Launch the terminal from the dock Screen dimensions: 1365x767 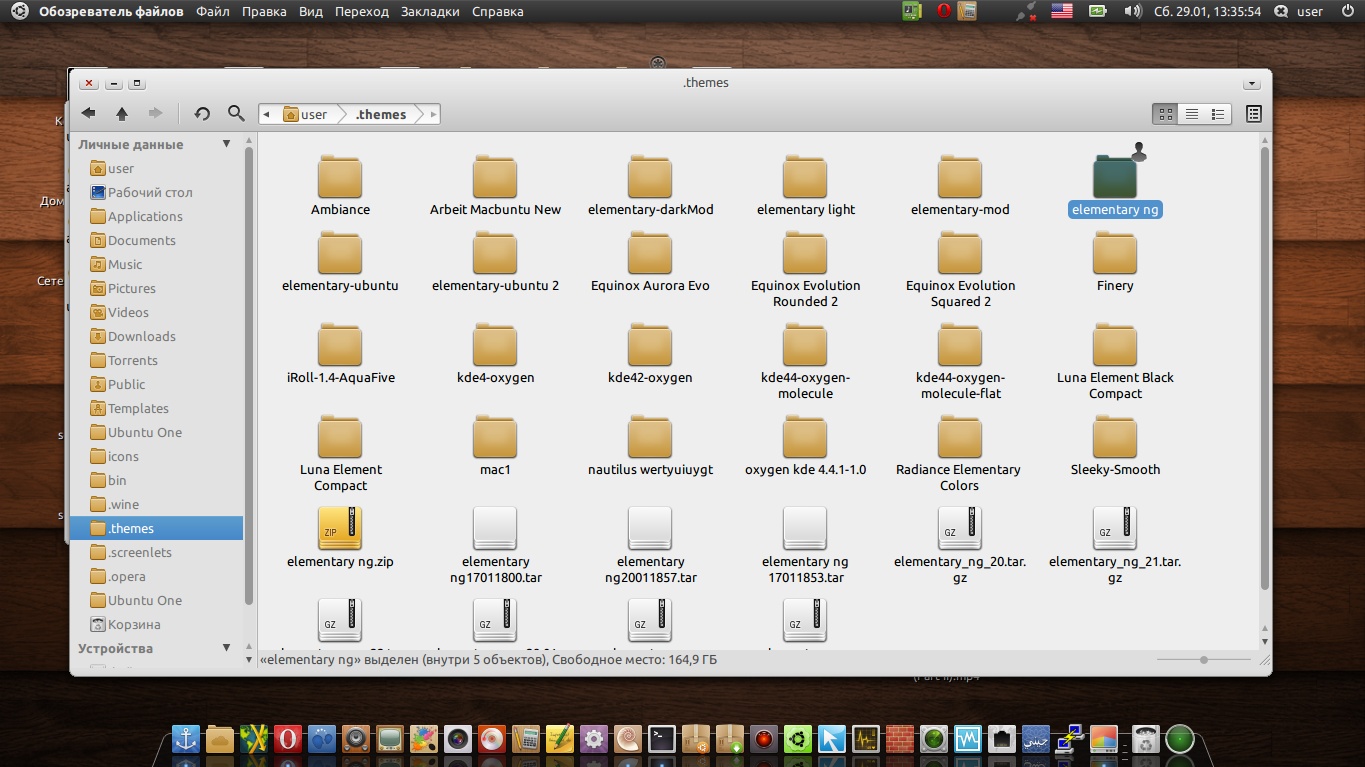coord(662,740)
